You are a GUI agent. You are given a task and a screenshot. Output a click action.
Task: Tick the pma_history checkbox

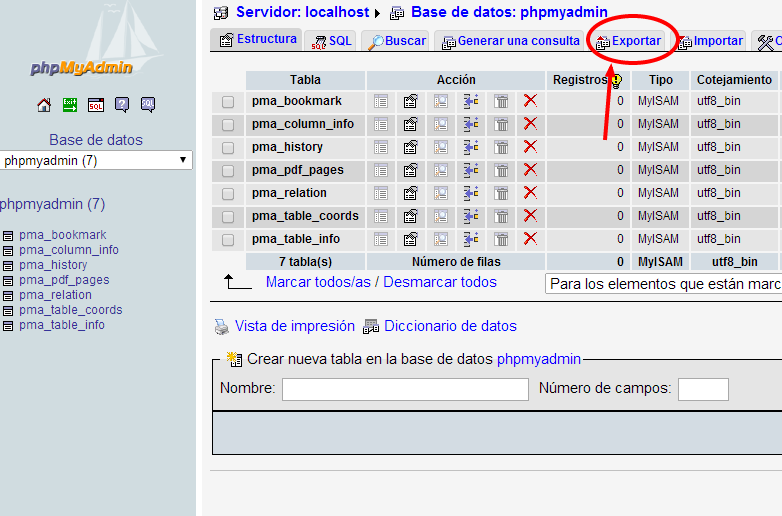coord(228,148)
